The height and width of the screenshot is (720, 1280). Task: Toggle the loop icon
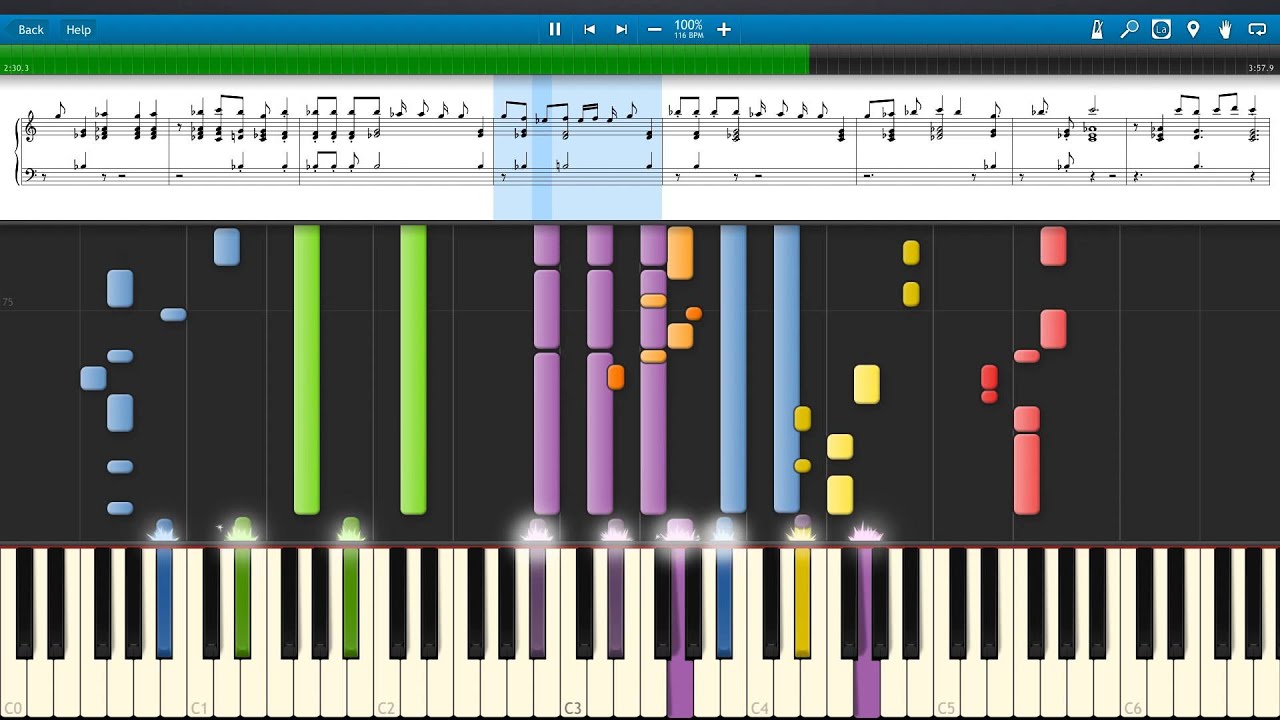tap(1257, 30)
